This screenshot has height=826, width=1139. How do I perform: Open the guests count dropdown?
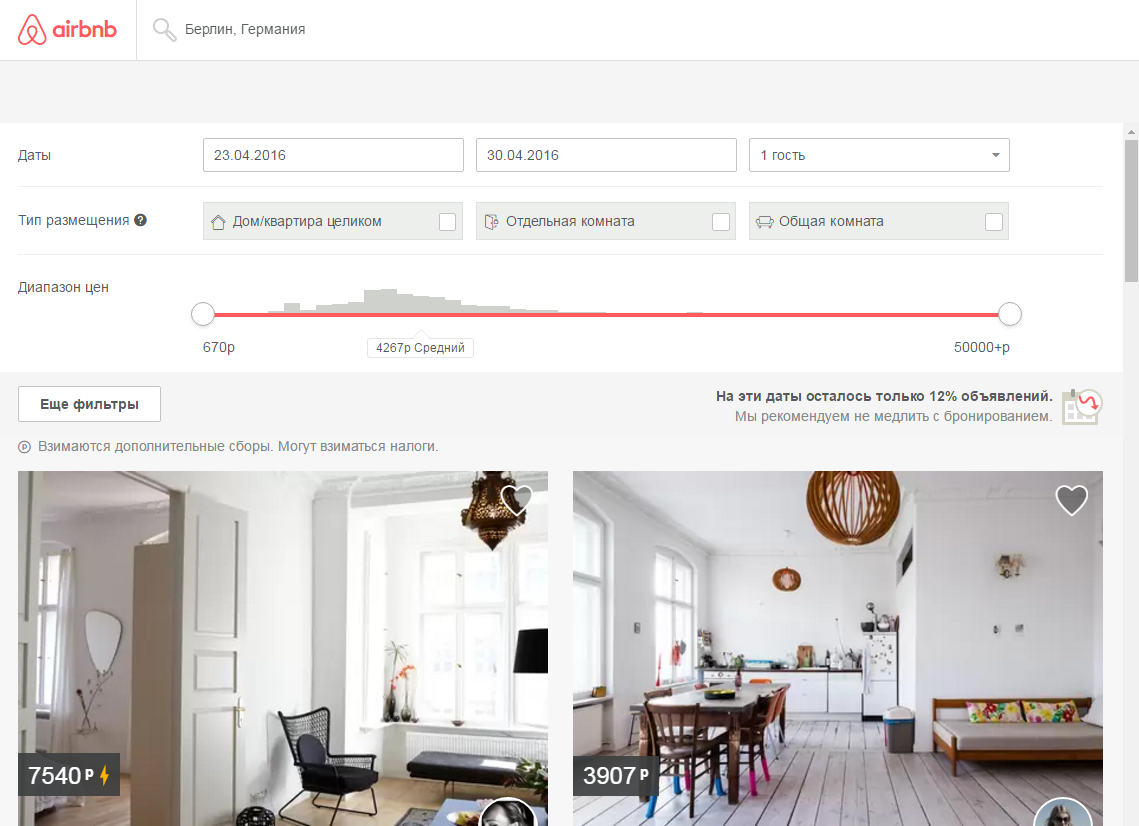(x=879, y=155)
